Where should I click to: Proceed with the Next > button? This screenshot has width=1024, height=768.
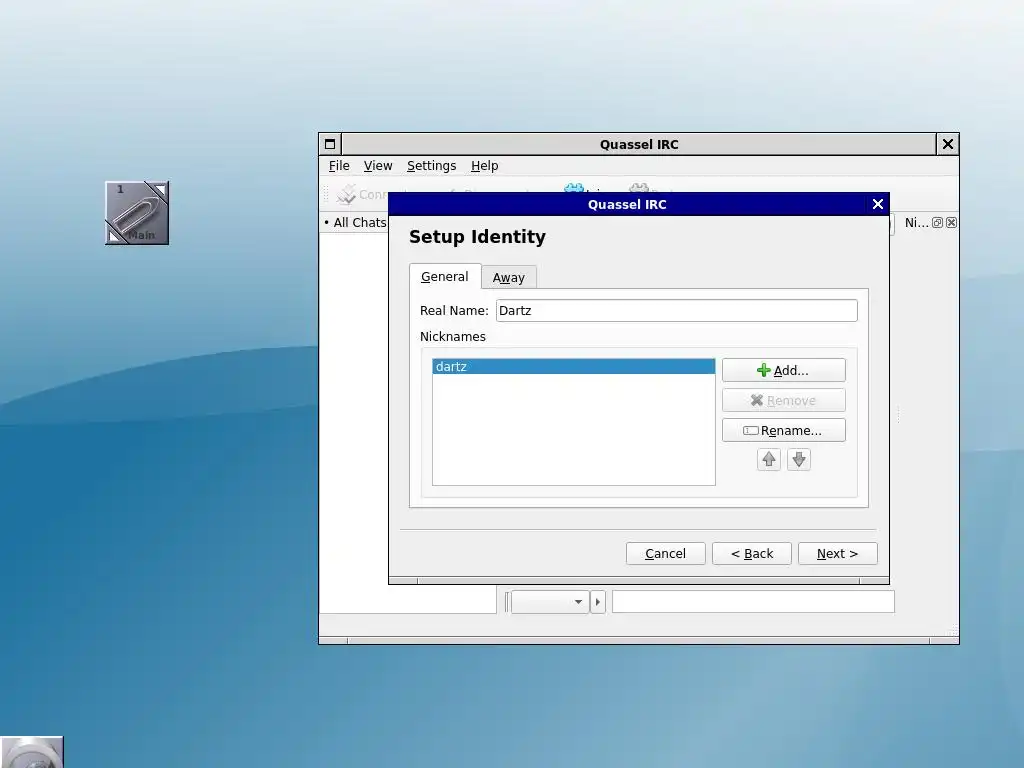pyautogui.click(x=837, y=554)
